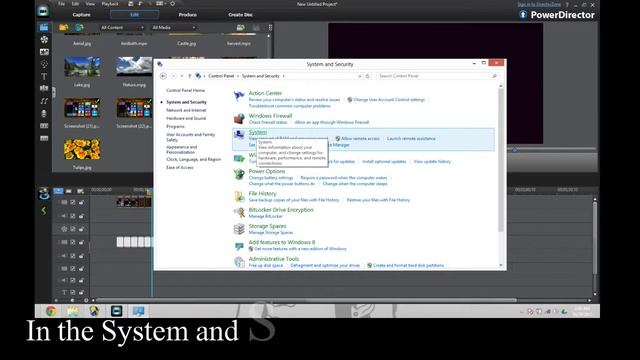
Task: Click the Magic tools icon above the timeline
Action: pyautogui.click(x=43, y=193)
